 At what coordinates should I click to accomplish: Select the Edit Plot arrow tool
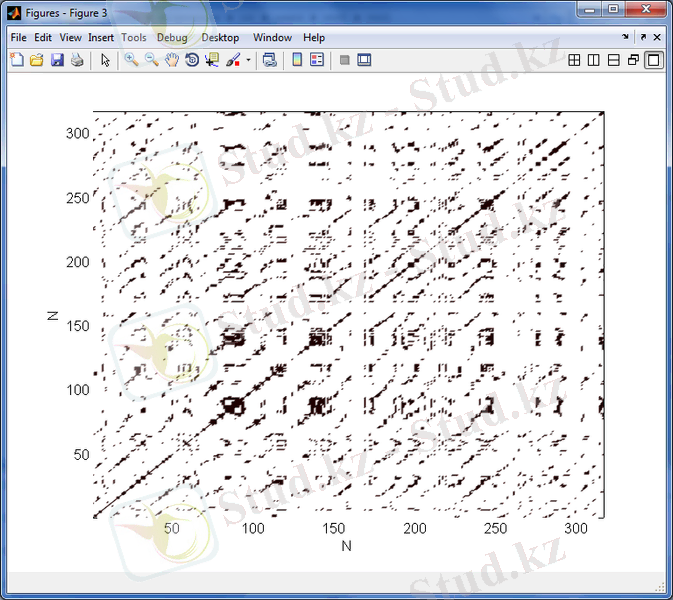[105, 60]
